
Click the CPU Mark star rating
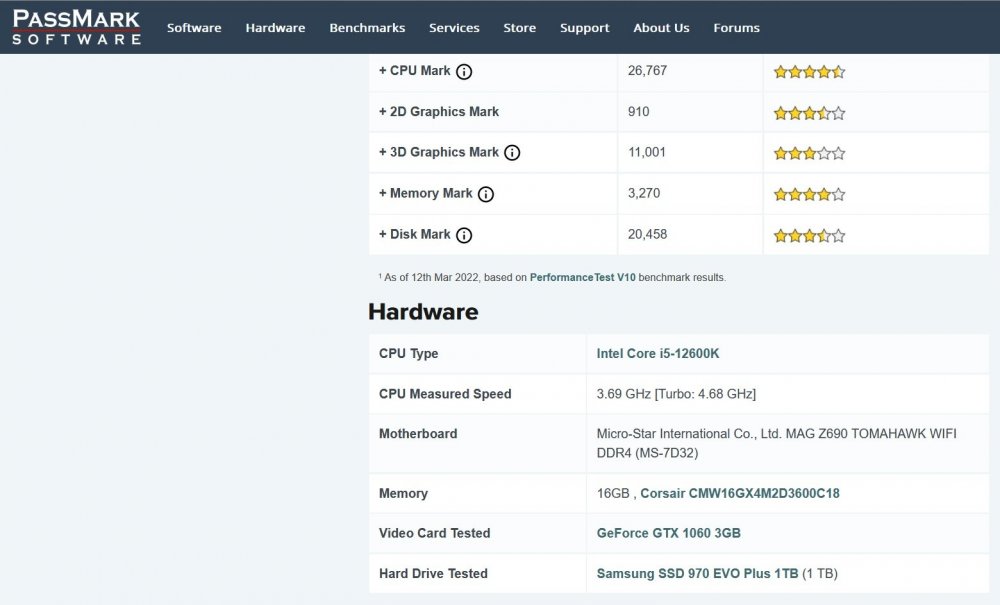pyautogui.click(x=809, y=72)
